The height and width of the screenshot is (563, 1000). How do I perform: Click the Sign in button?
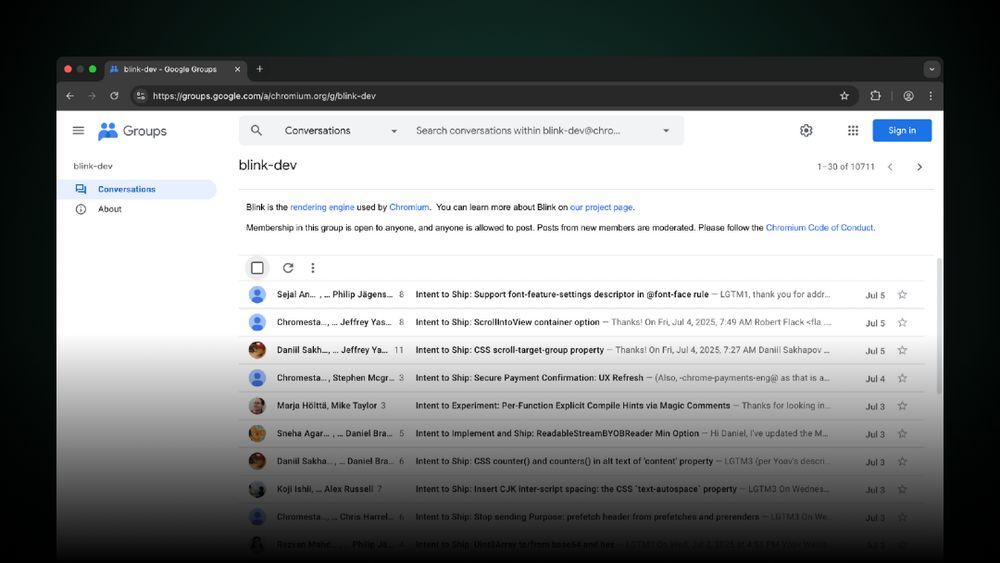point(902,130)
